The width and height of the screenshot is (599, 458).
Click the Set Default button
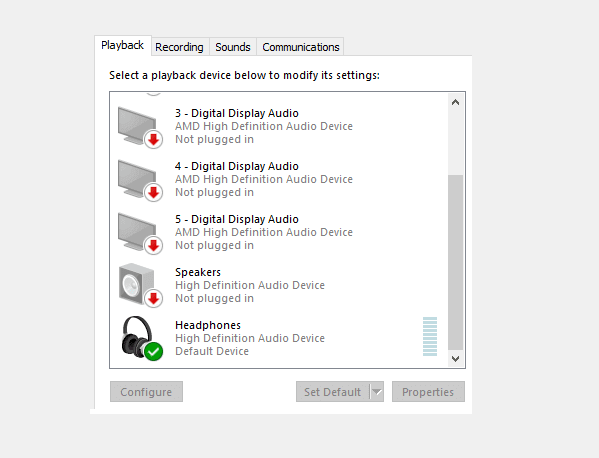click(333, 392)
